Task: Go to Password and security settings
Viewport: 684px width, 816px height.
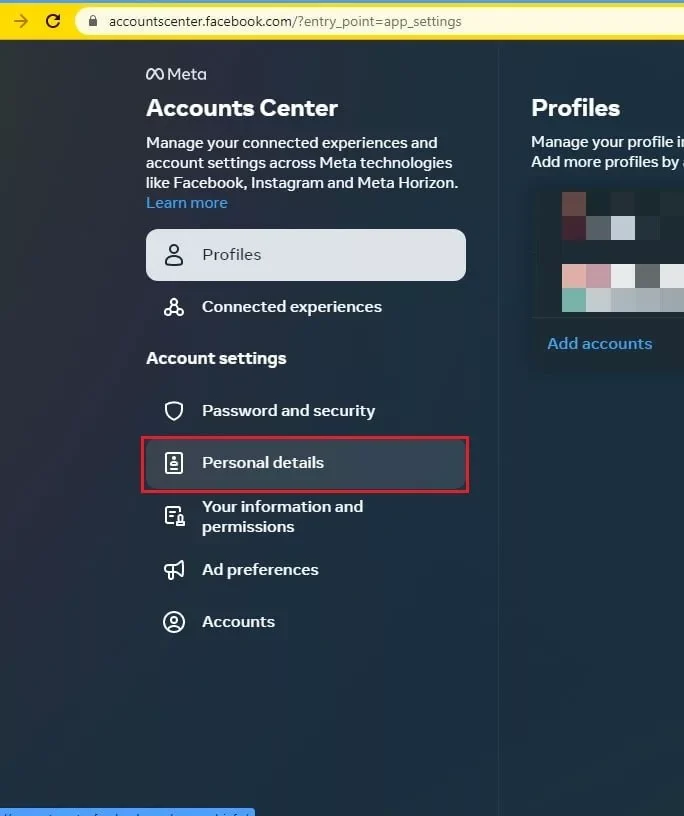Action: [x=288, y=411]
